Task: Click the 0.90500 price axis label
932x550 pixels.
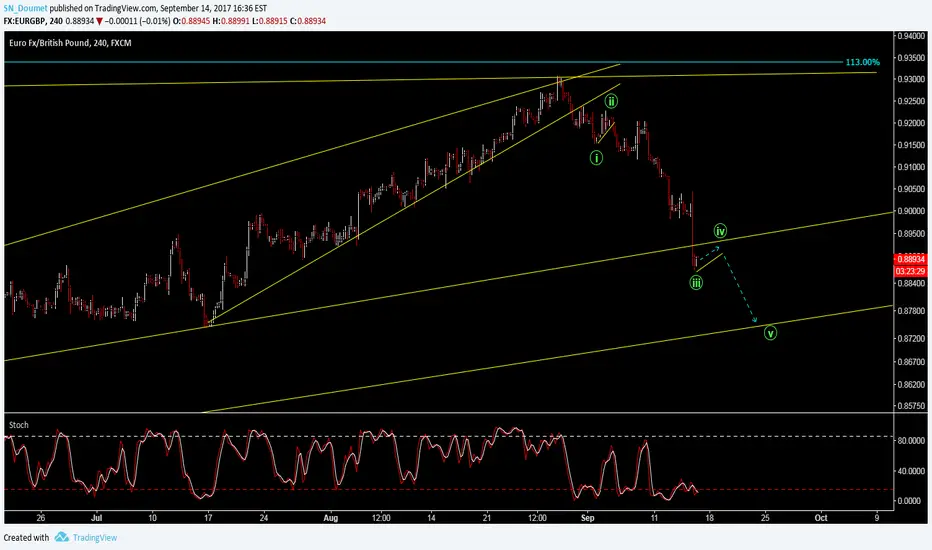Action: [911, 189]
